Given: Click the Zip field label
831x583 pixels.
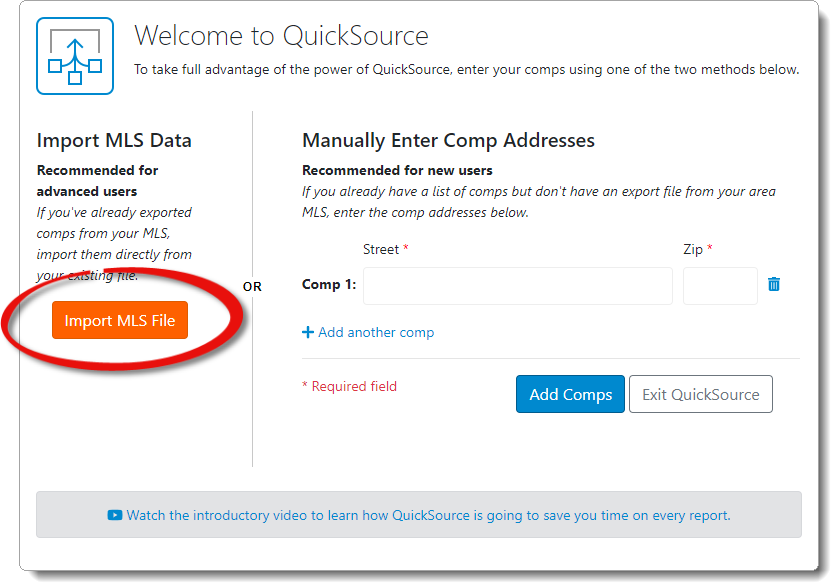Looking at the screenshot, I should pyautogui.click(x=693, y=249).
